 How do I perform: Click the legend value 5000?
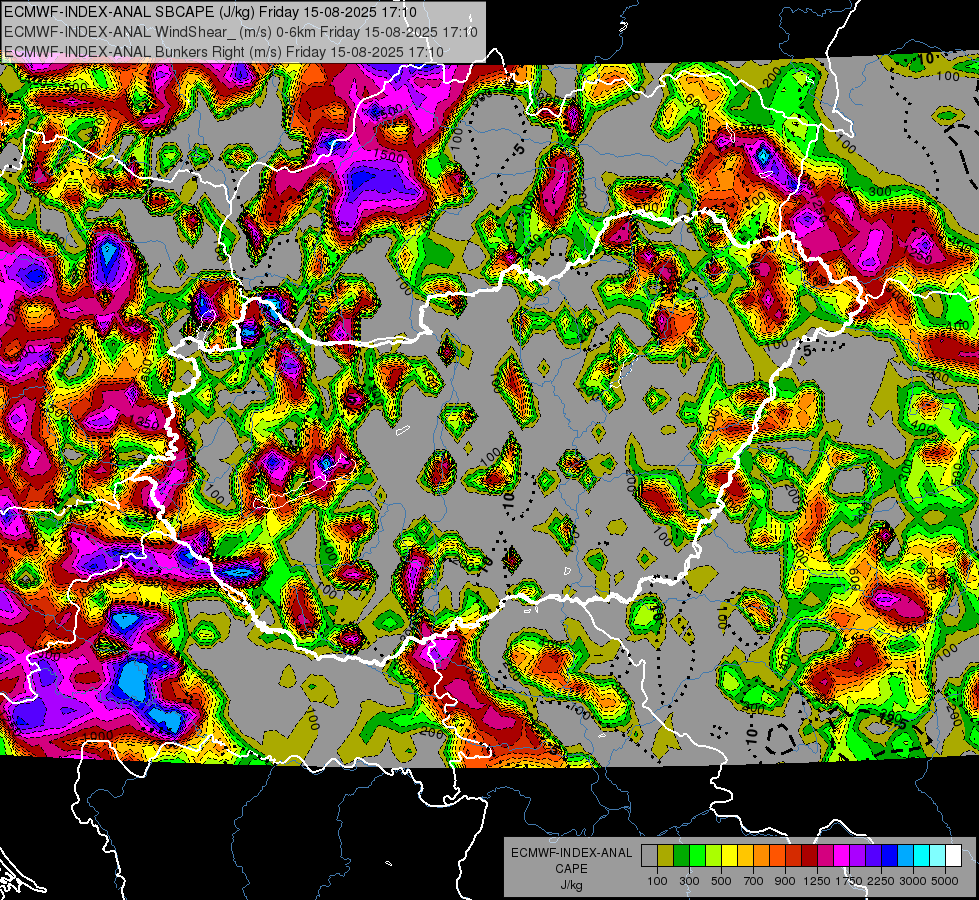945,881
